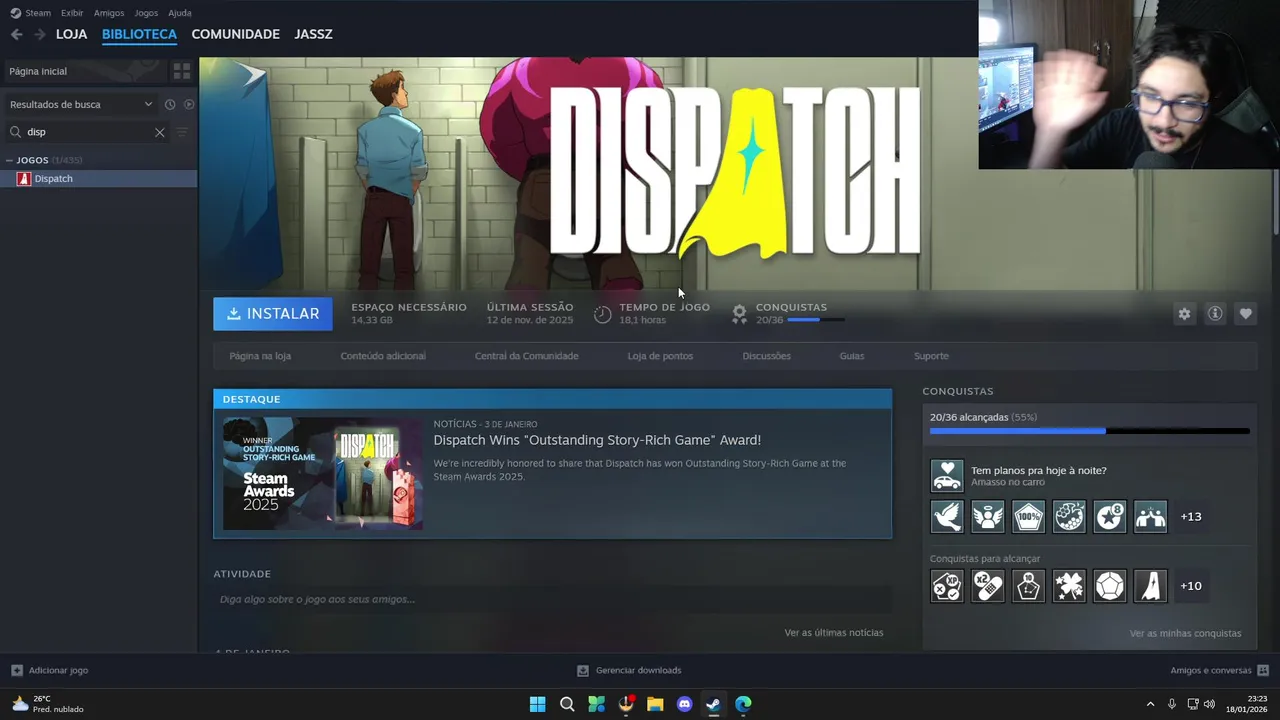The image size is (1280, 720).
Task: Open Dispatch Wins award news headline
Action: pos(597,440)
